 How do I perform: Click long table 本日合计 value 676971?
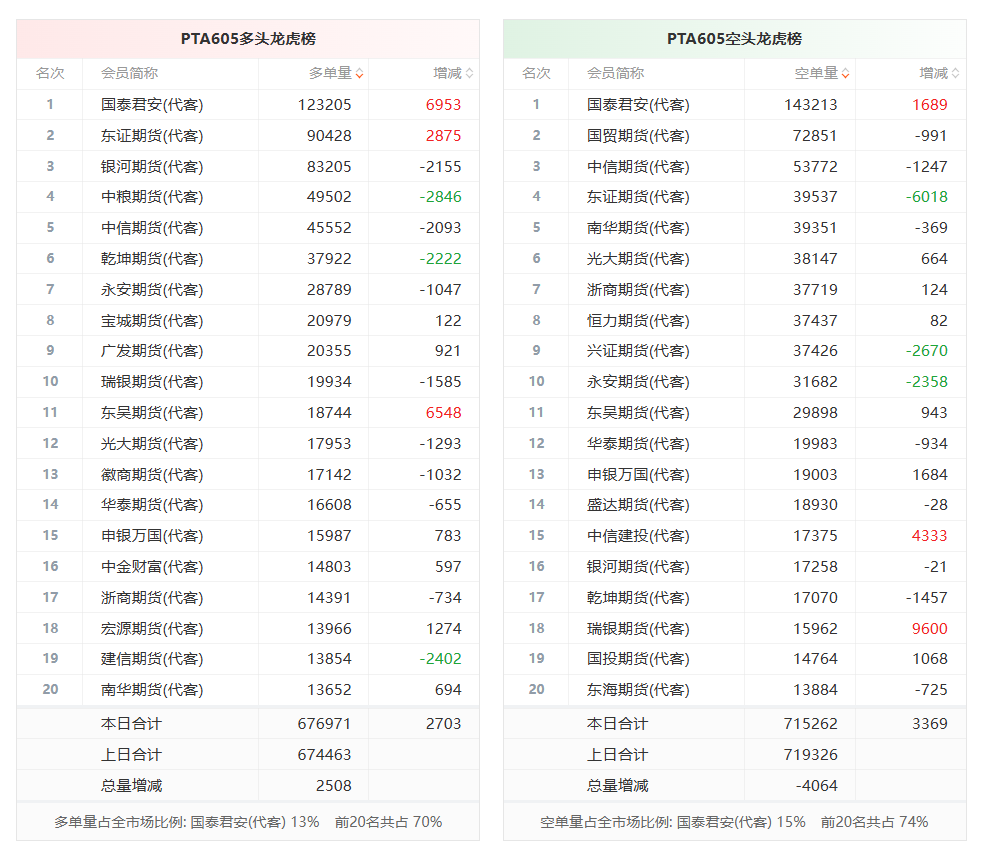(x=324, y=724)
